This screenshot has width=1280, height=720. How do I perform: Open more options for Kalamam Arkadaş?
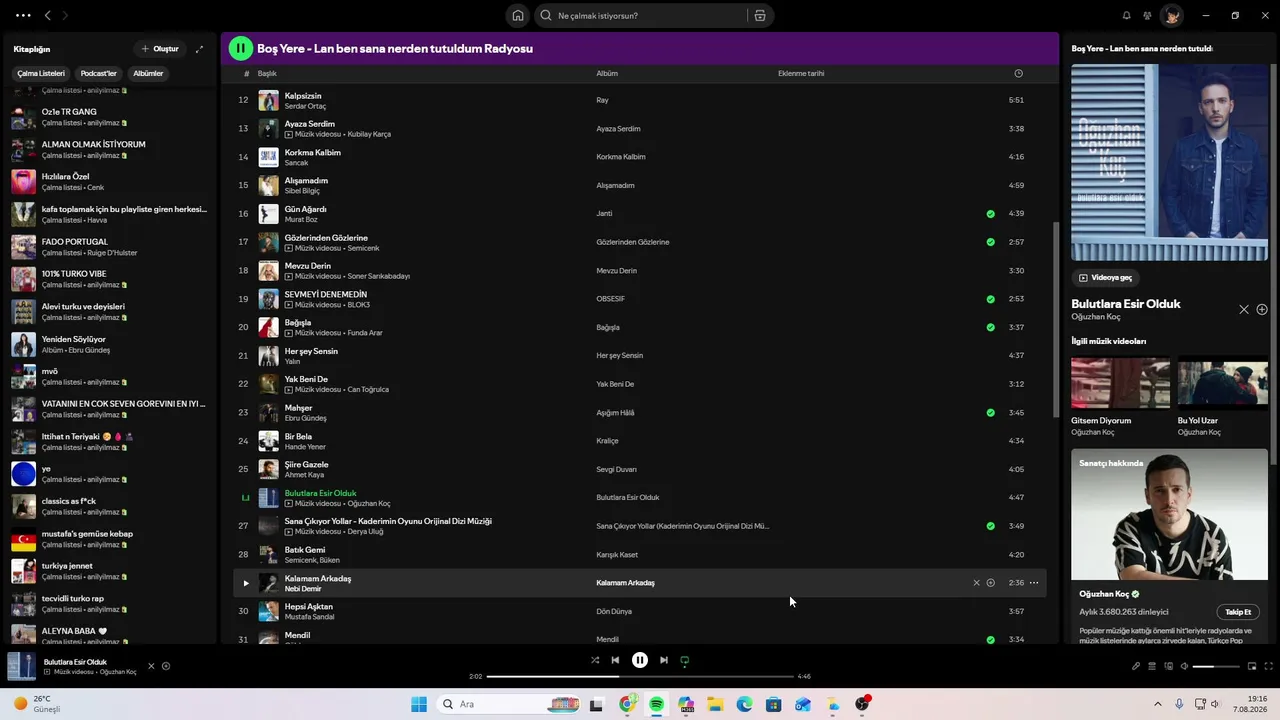[1034, 583]
